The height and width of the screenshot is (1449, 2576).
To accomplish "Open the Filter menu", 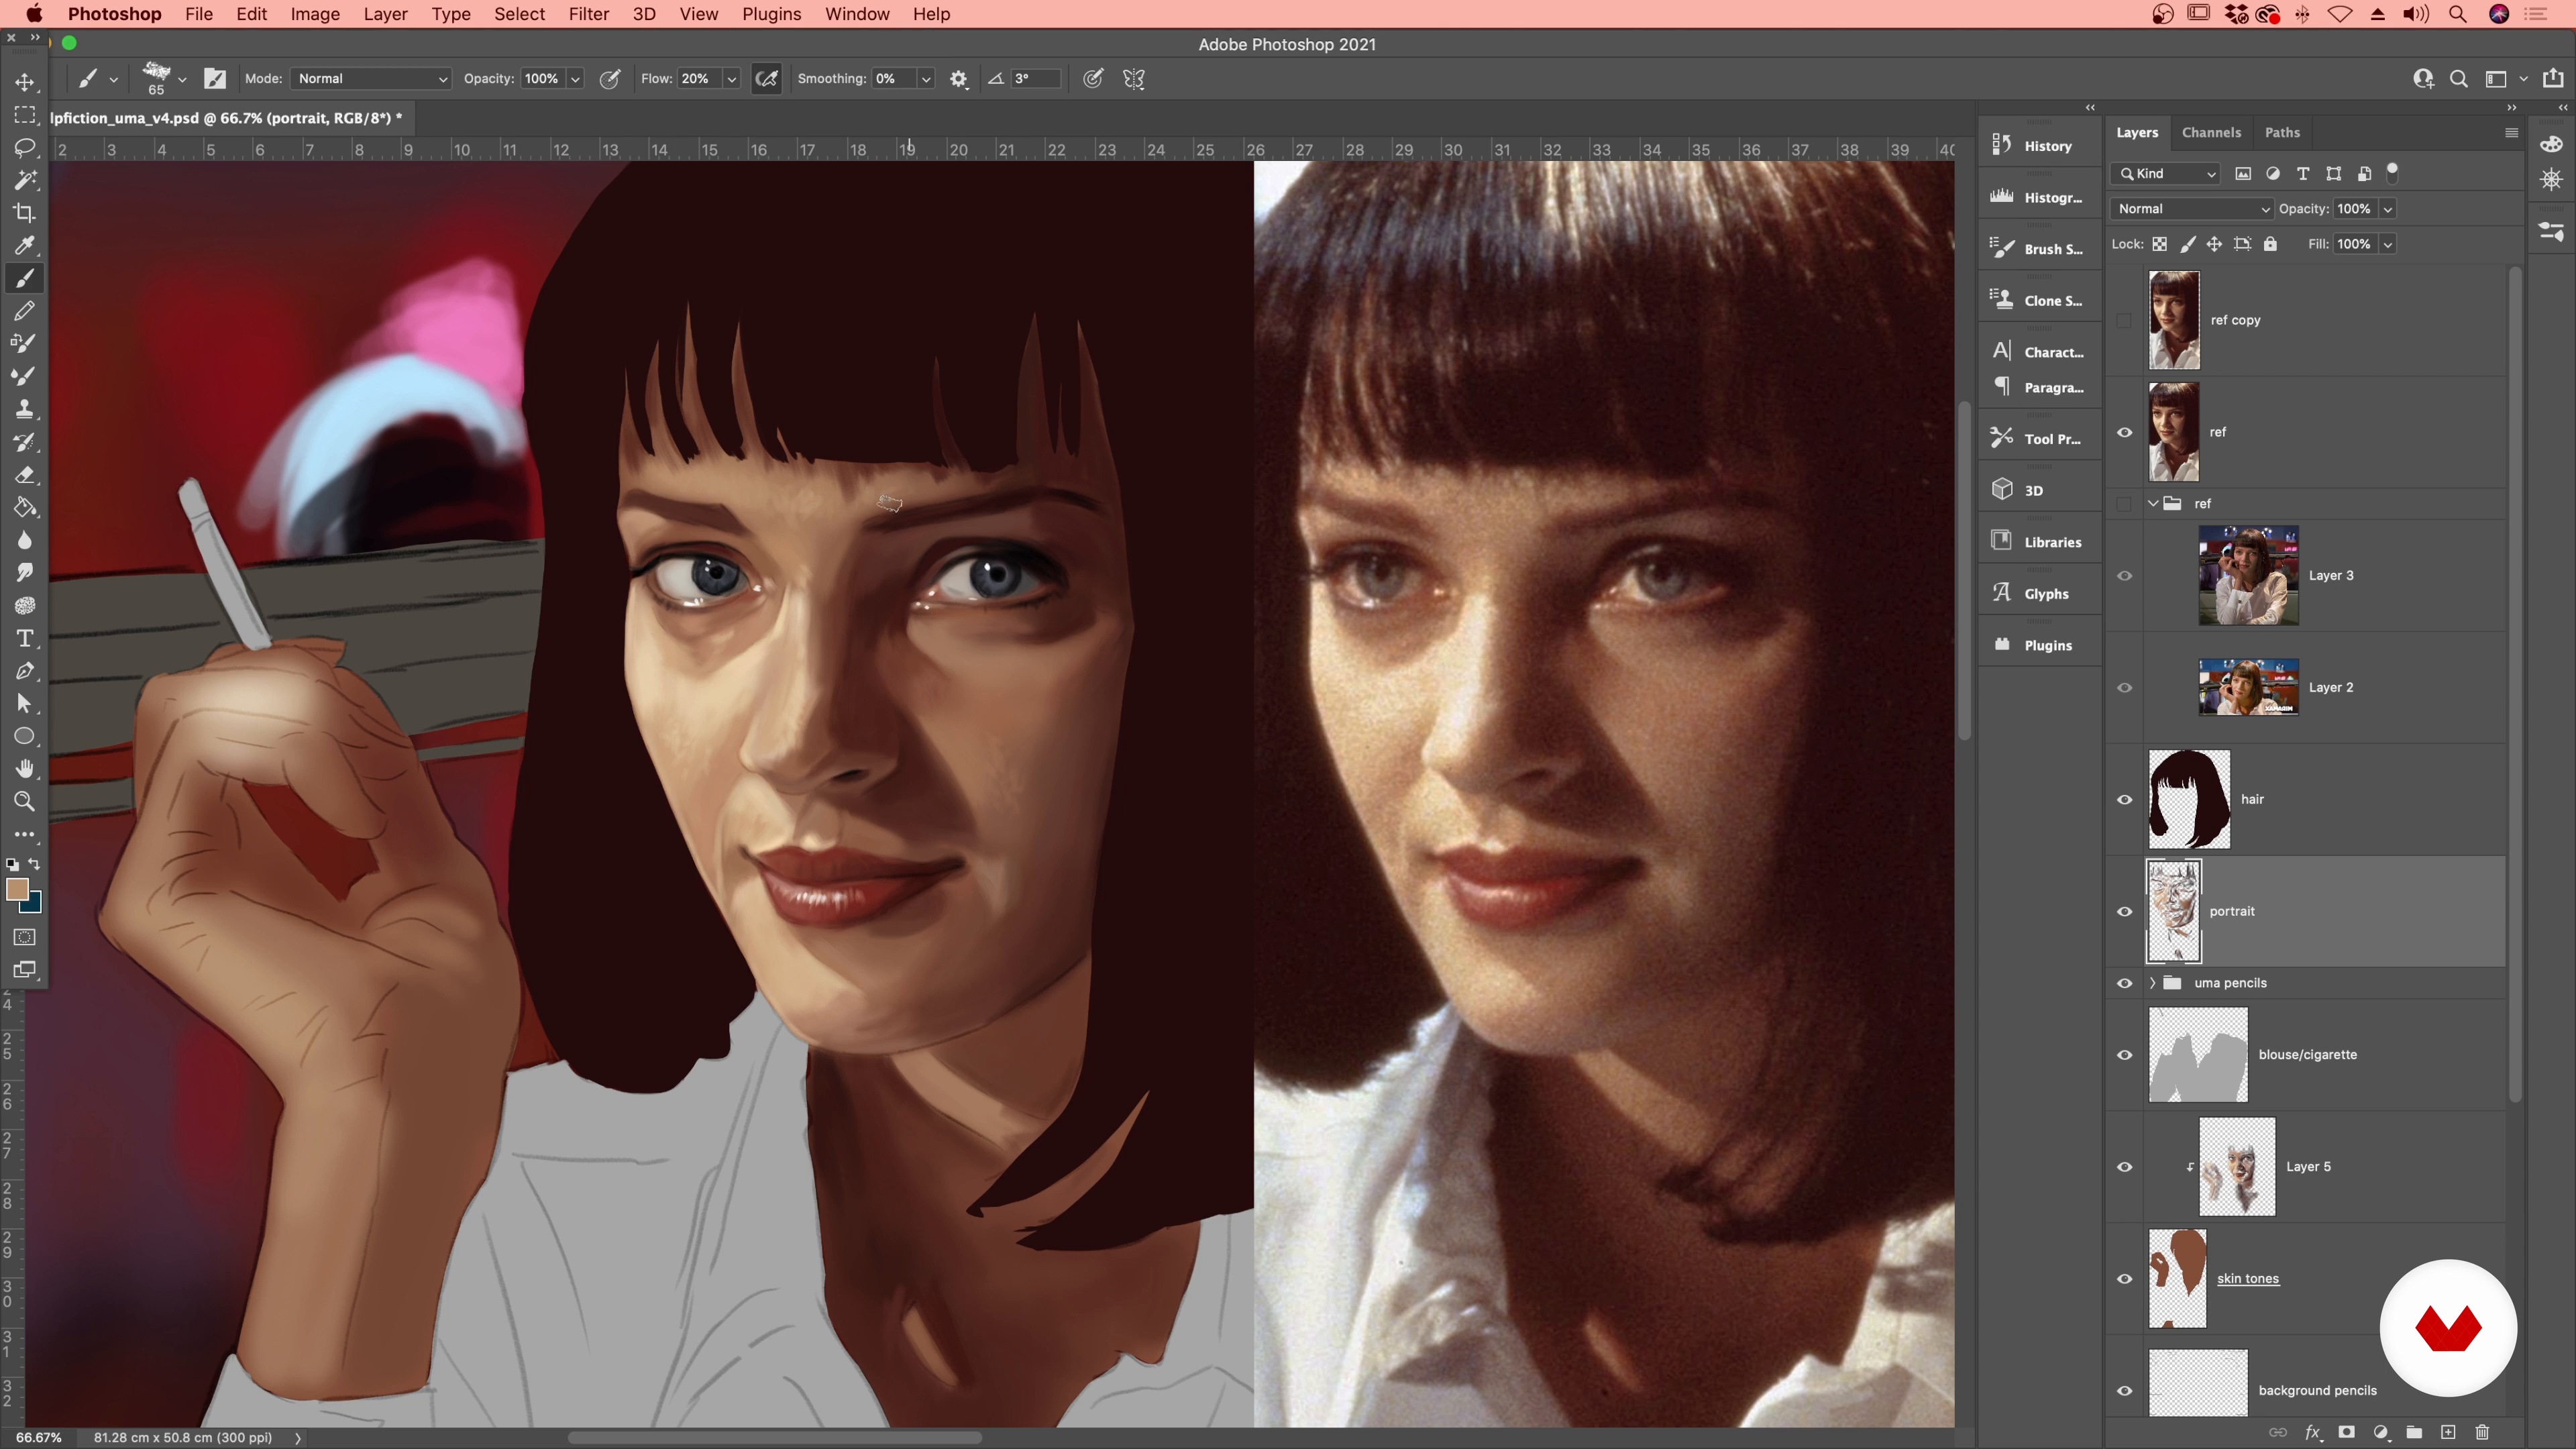I will pos(588,14).
